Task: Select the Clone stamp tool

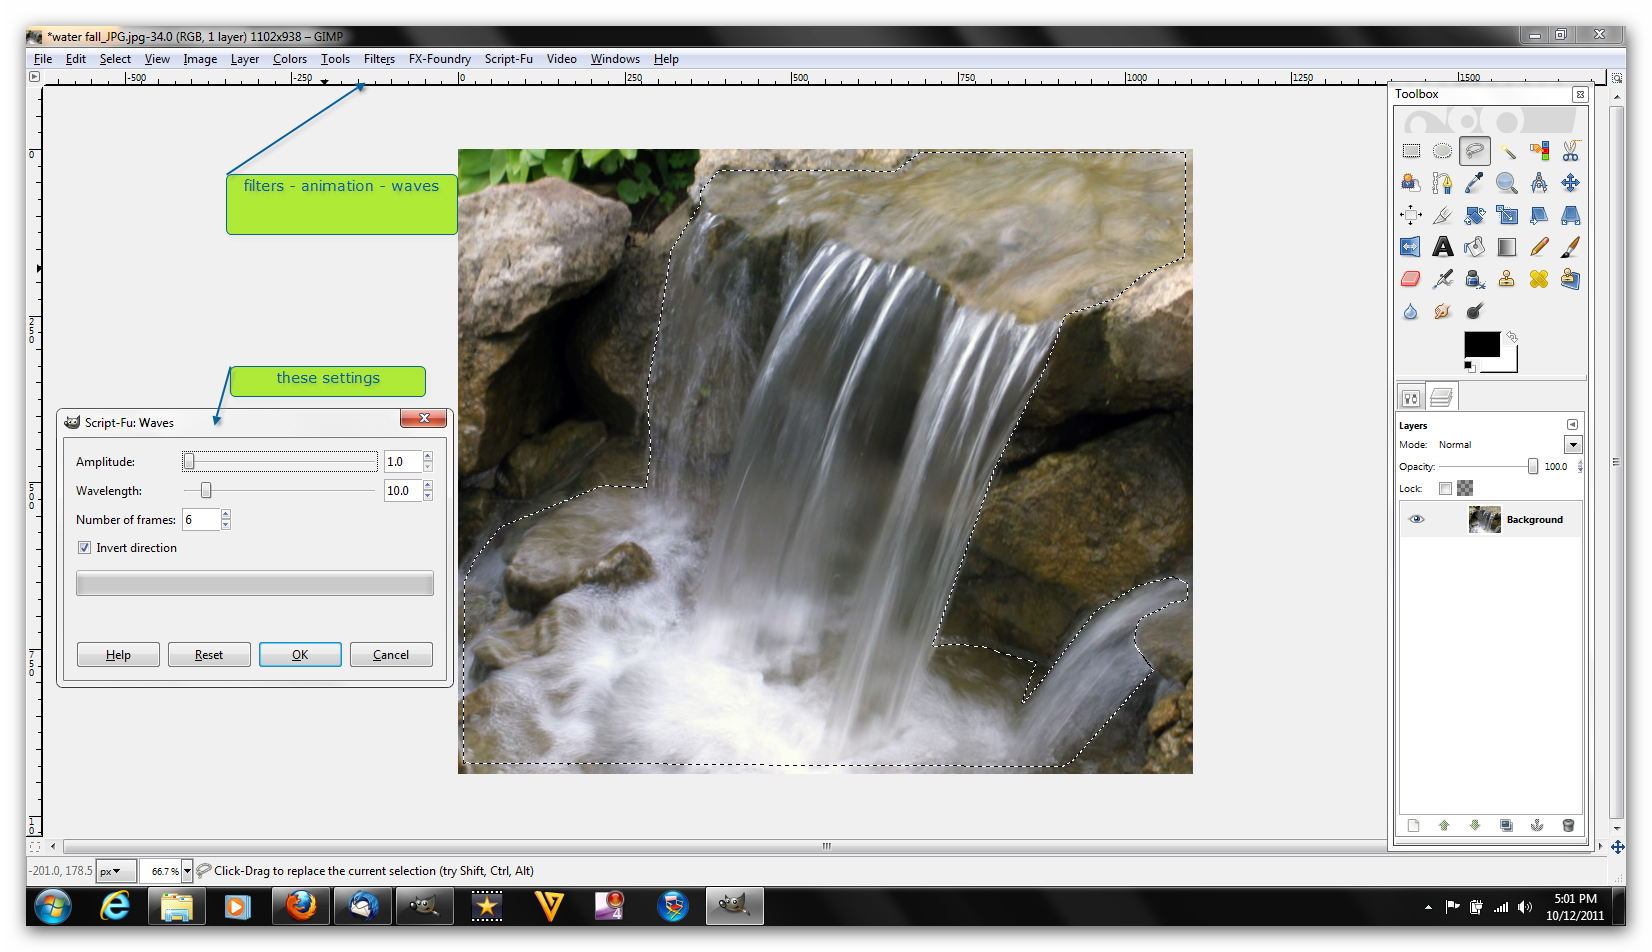Action: coord(1507,279)
